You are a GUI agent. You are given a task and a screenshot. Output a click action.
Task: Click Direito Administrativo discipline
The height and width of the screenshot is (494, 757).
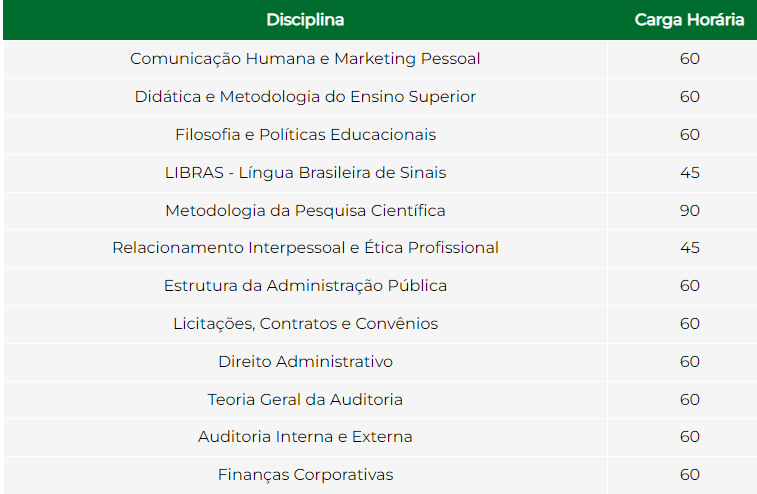click(305, 362)
